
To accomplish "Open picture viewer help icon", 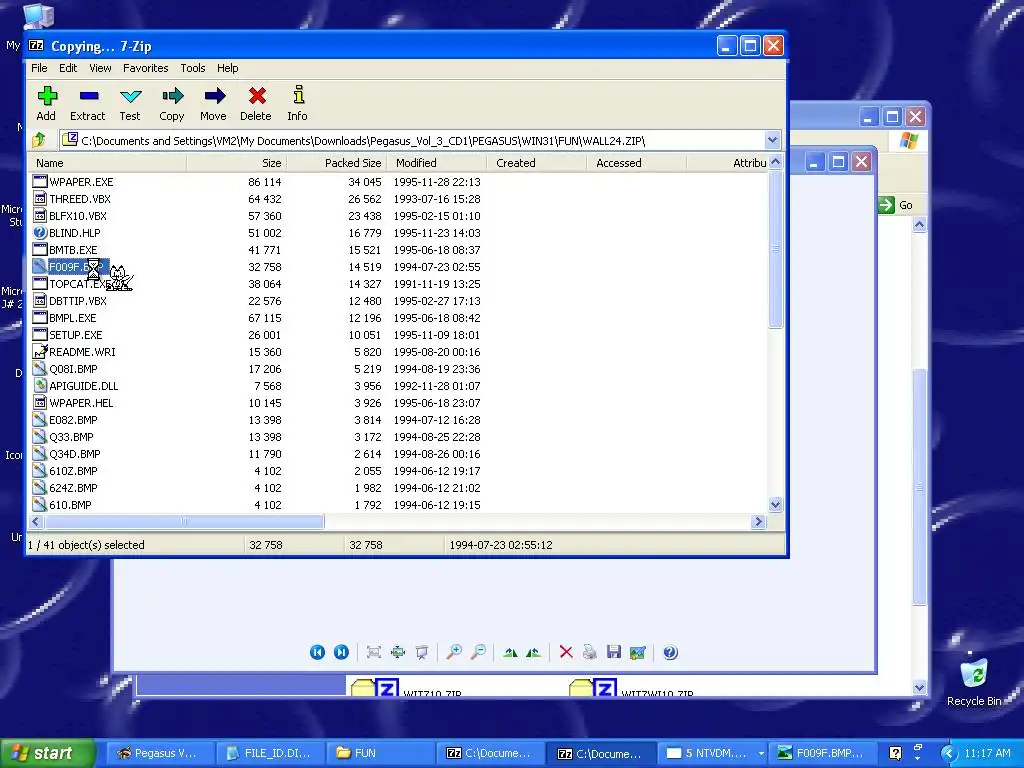I will point(670,652).
